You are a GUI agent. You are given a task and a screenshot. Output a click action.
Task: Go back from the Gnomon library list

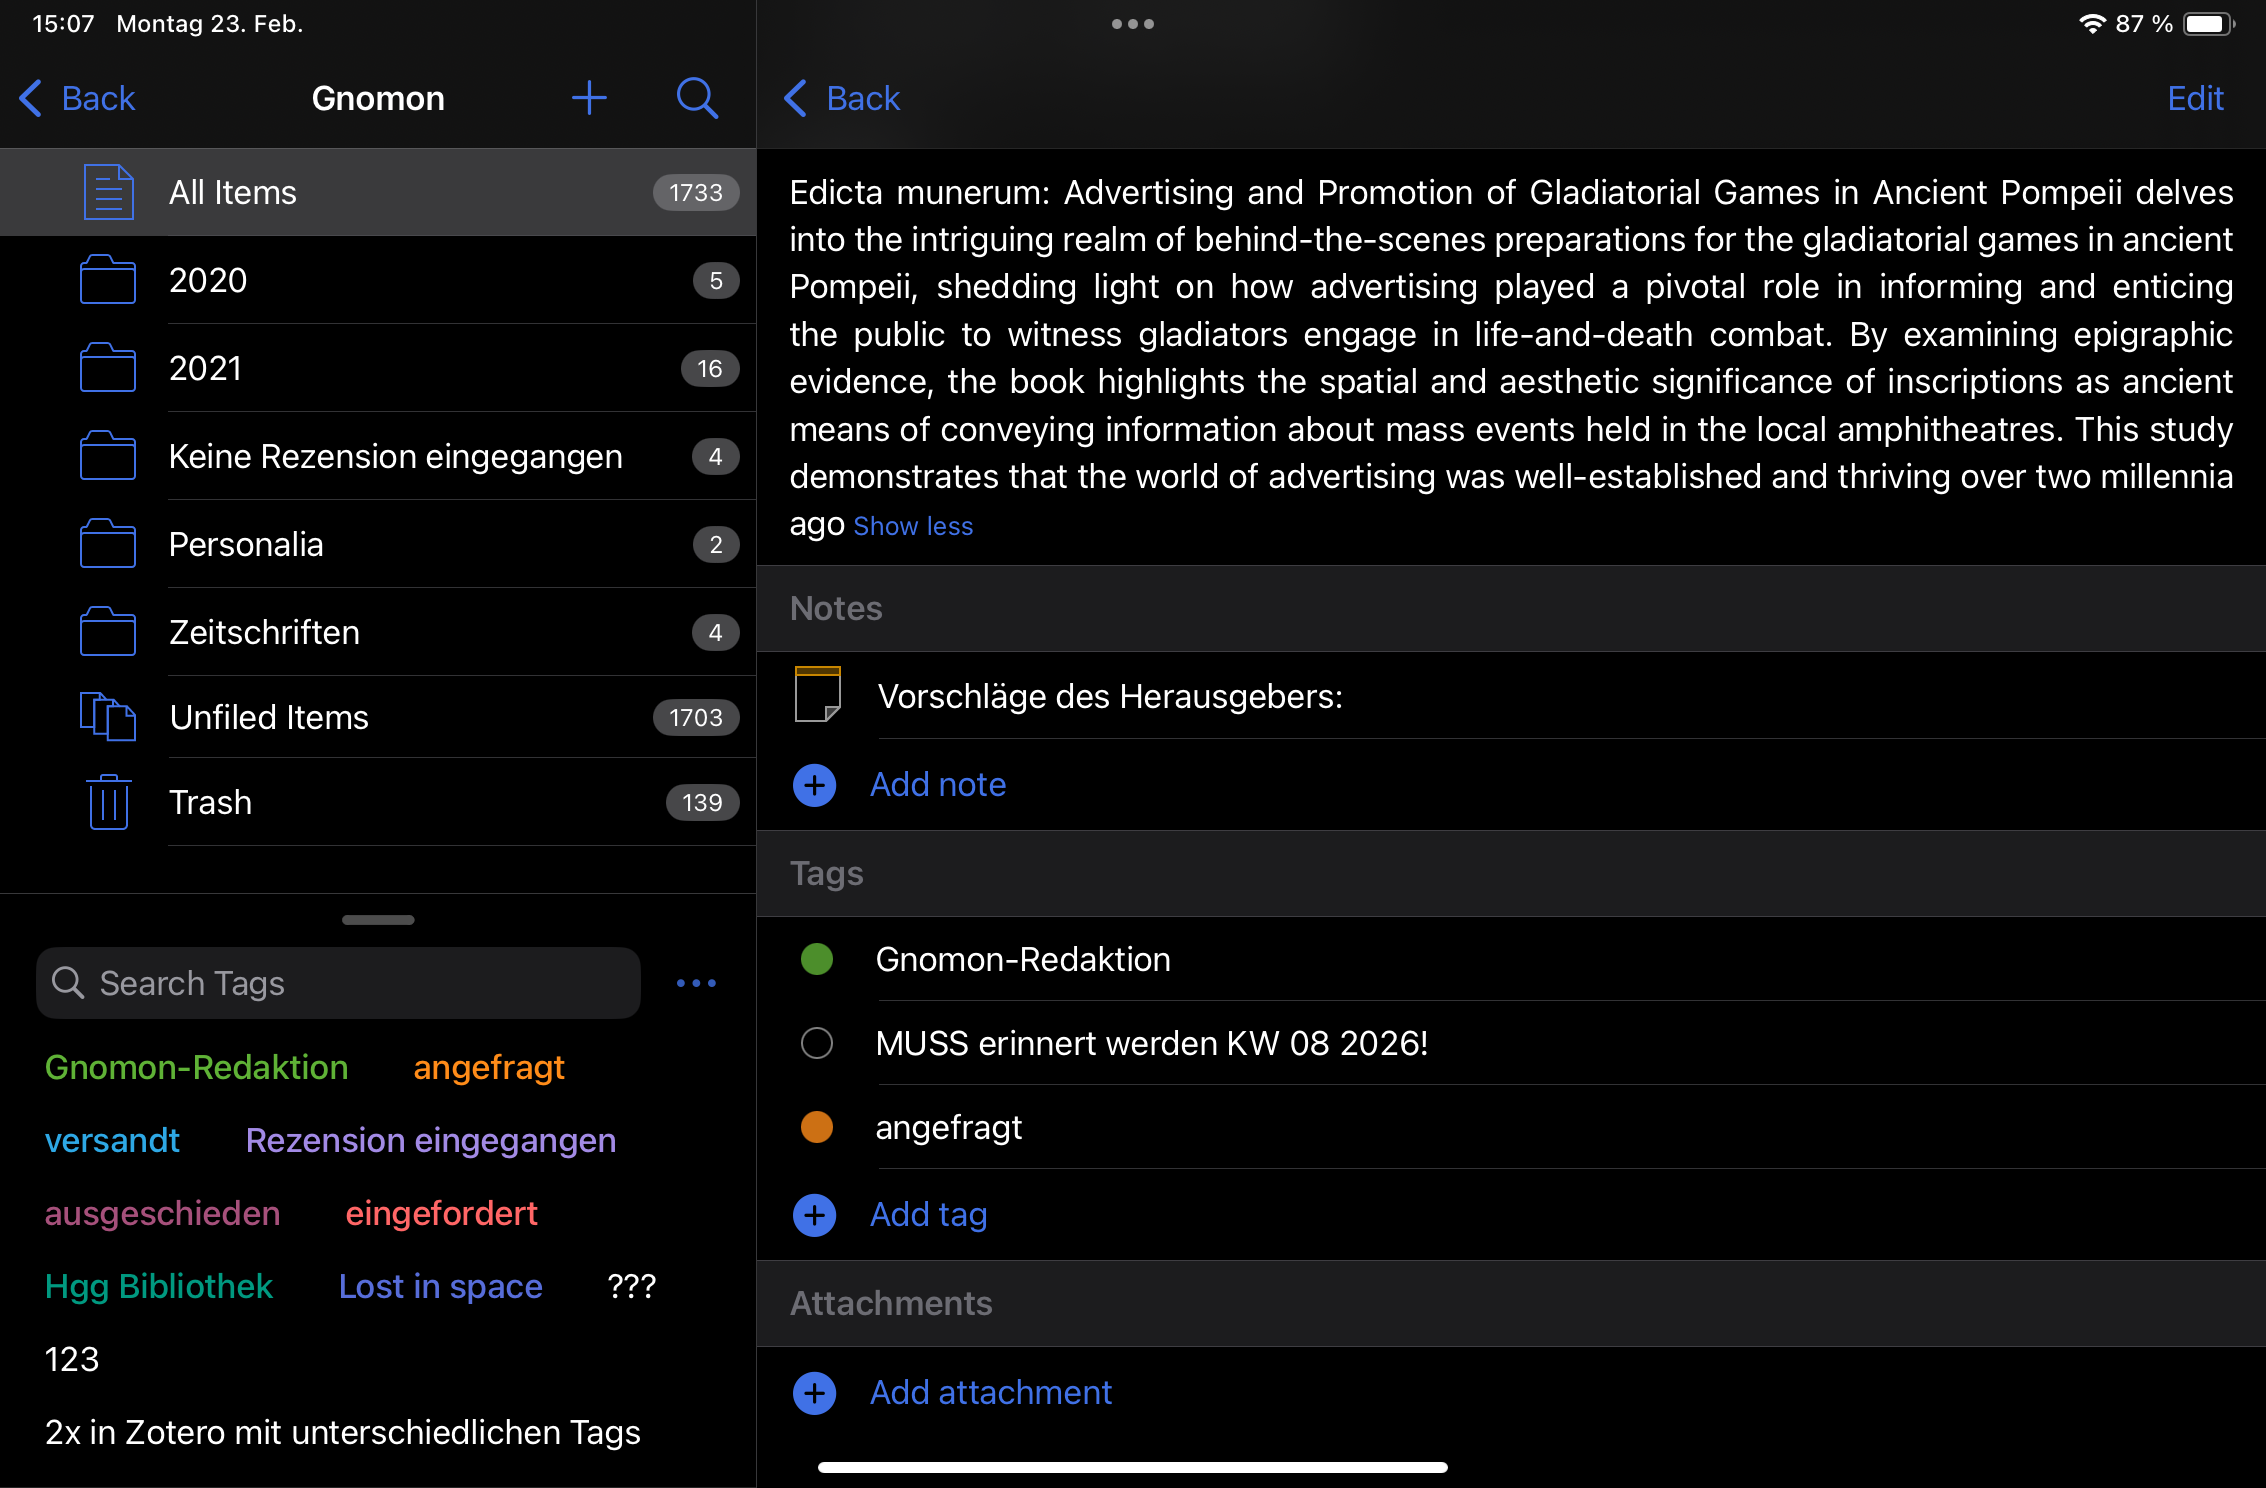coord(78,98)
